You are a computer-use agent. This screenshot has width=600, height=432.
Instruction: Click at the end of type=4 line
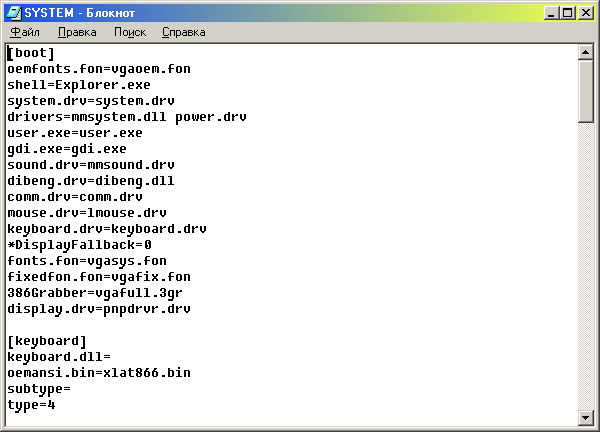click(57, 404)
